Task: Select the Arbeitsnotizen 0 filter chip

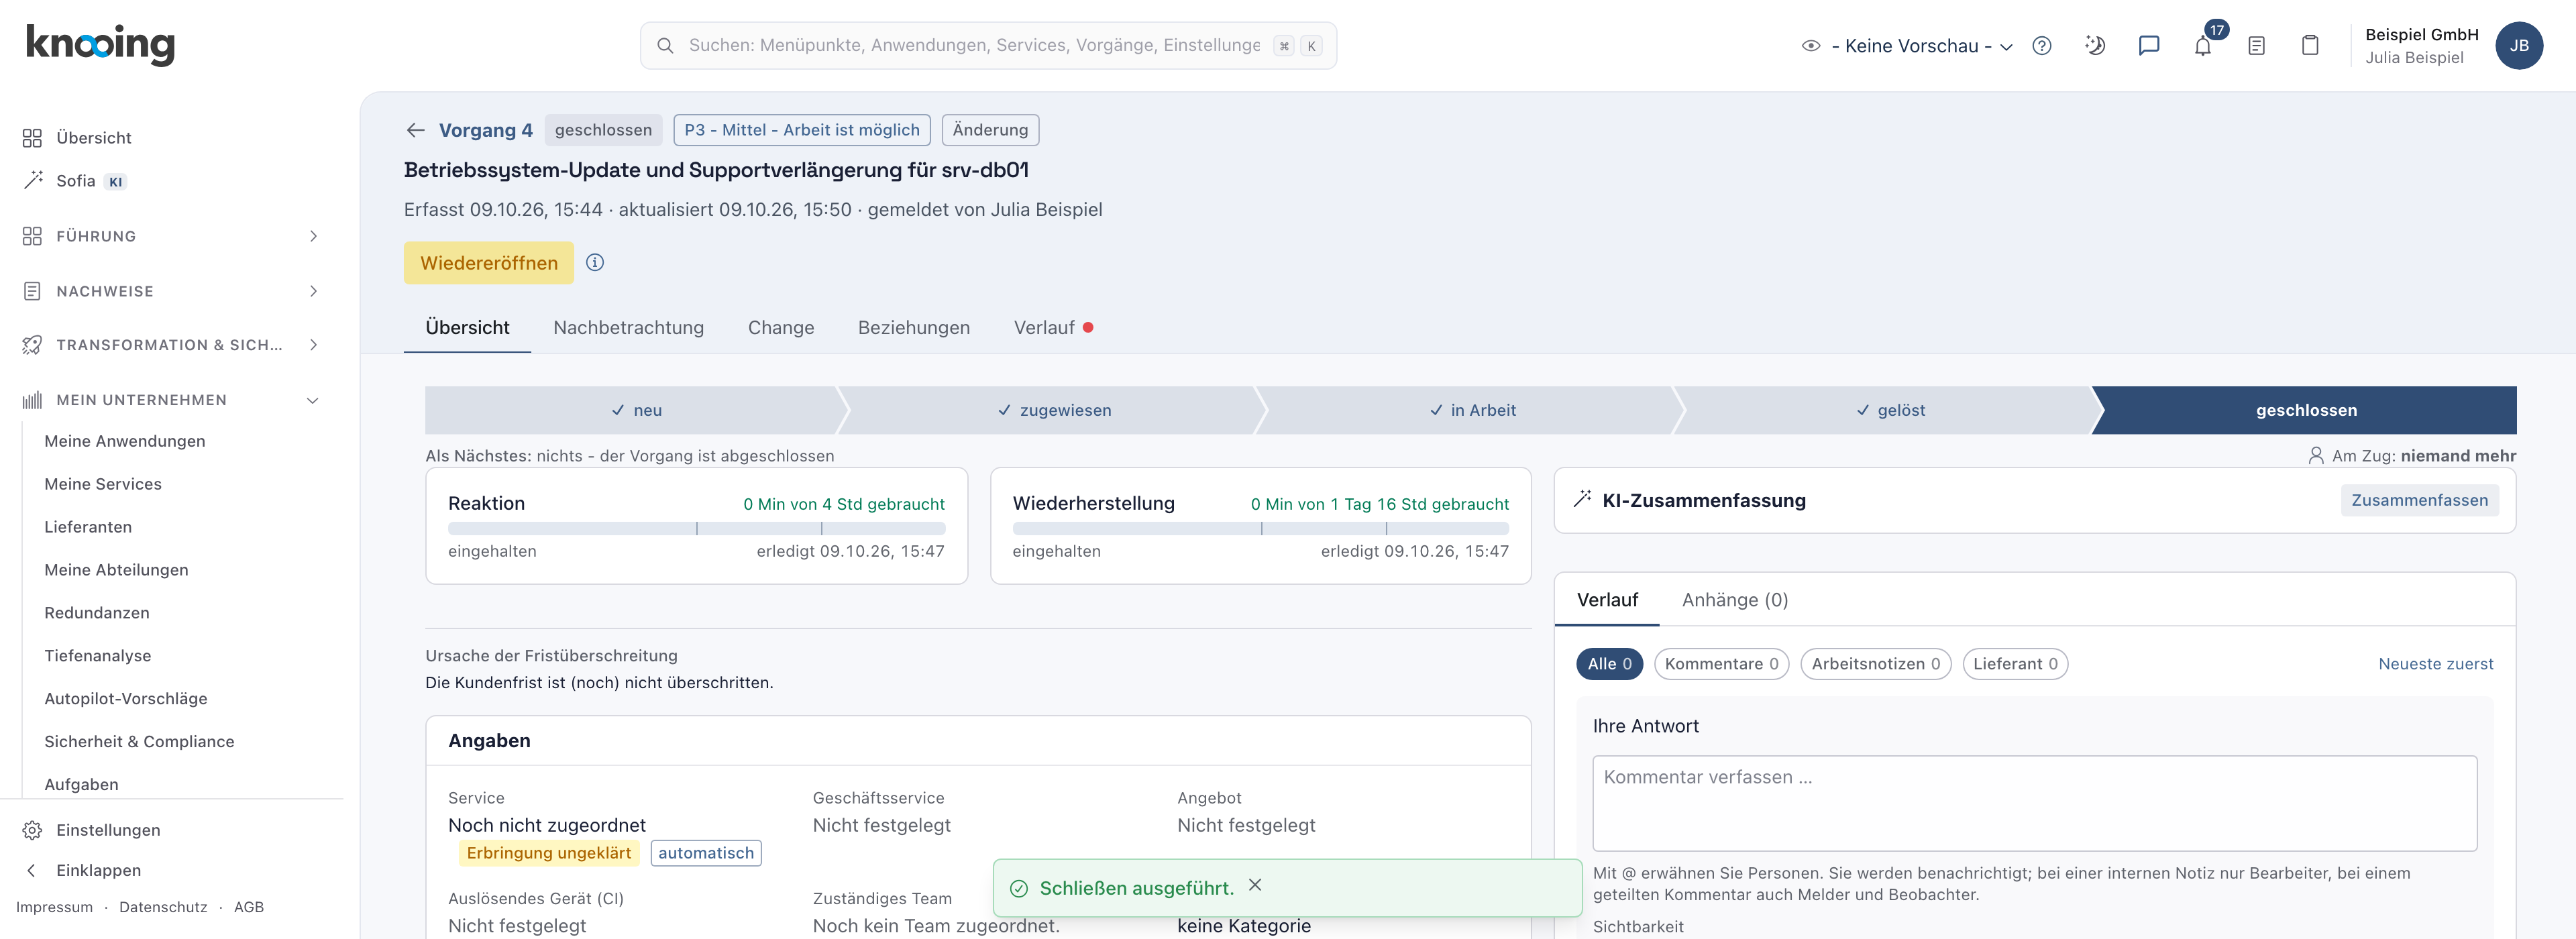Action: coord(1875,664)
